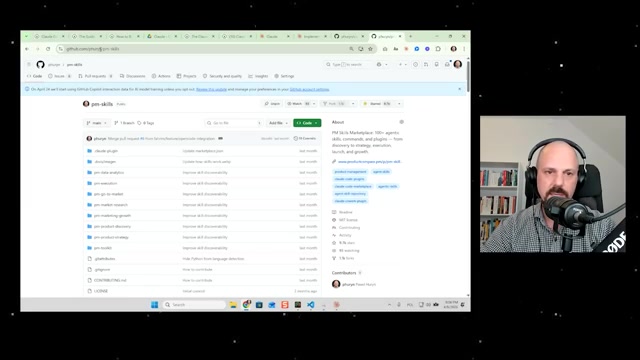640x360 pixels.
Task: Open the GitHub issues circle icon in header
Action: pos(415,64)
